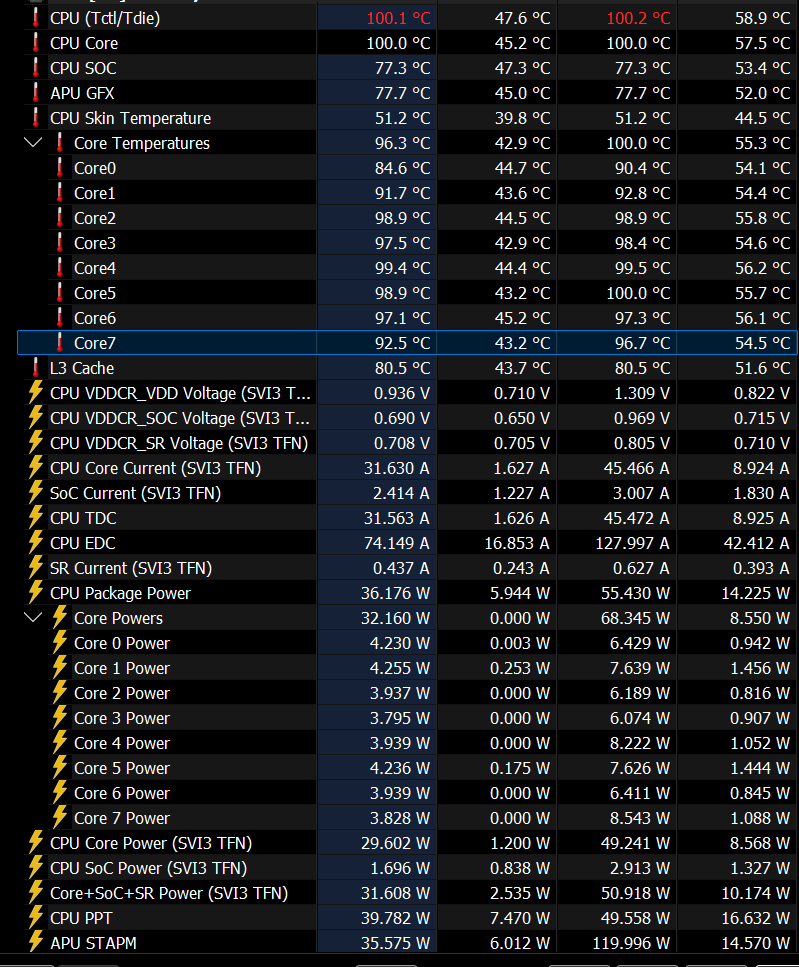Collapse the Core Powers group
The image size is (799, 967).
point(30,618)
